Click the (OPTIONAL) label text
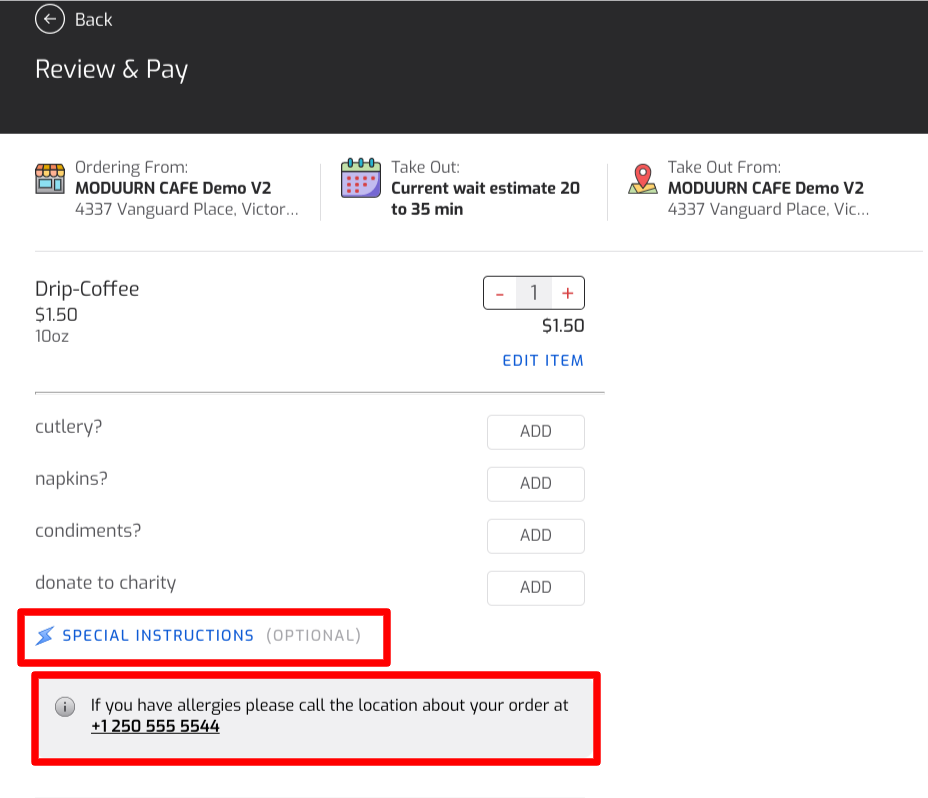Viewport: 928px width, 798px height. (313, 636)
